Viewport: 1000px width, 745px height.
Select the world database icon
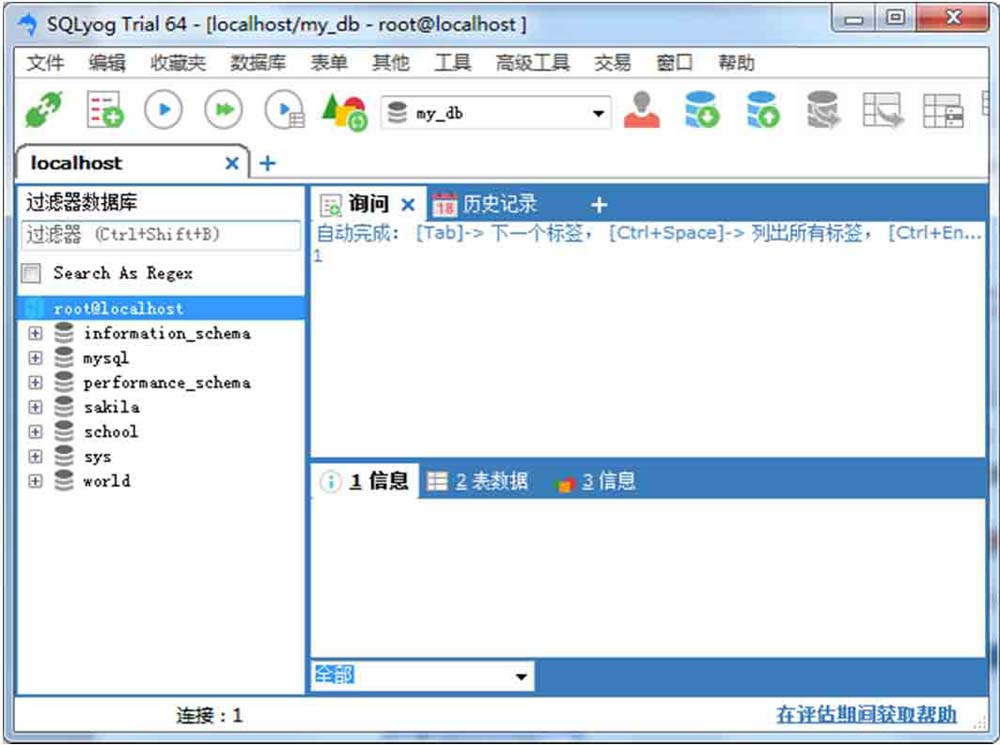click(64, 480)
